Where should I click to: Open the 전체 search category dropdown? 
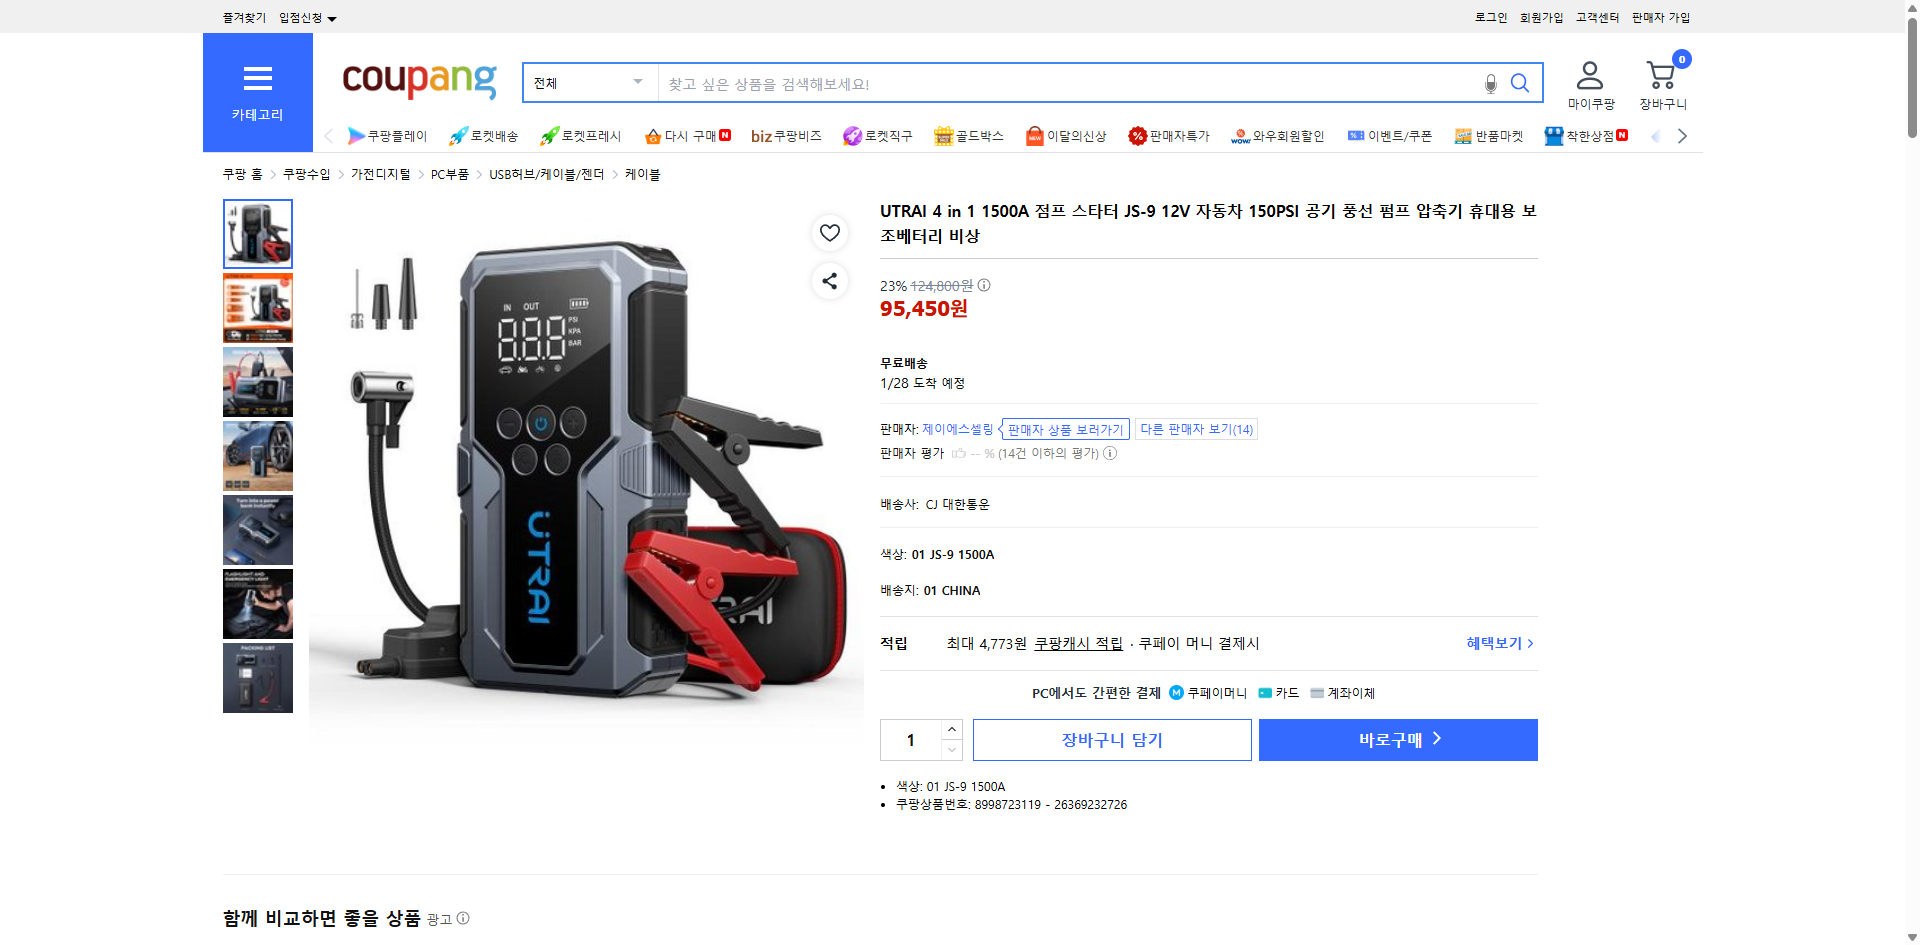point(587,83)
